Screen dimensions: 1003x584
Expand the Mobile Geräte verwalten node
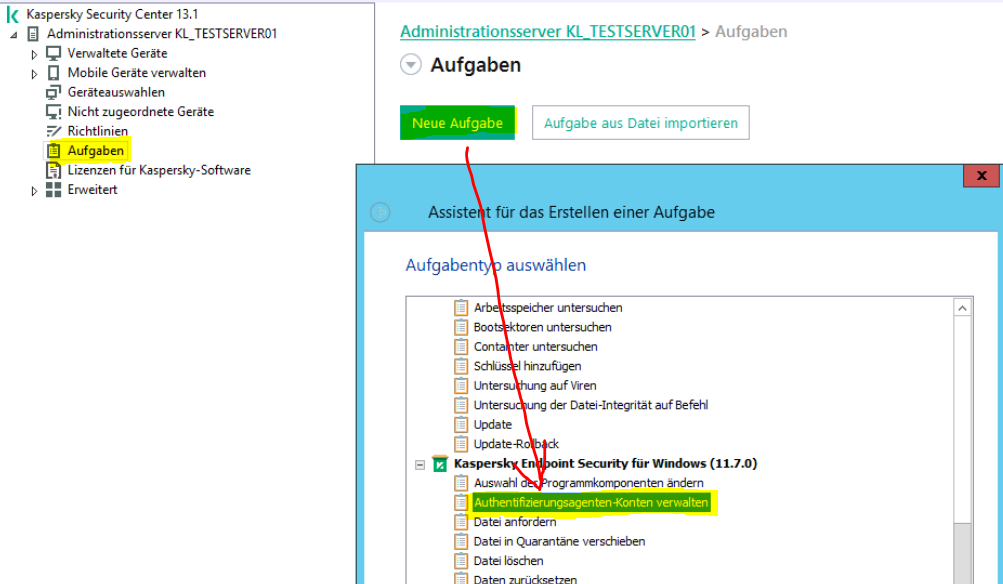pos(34,74)
